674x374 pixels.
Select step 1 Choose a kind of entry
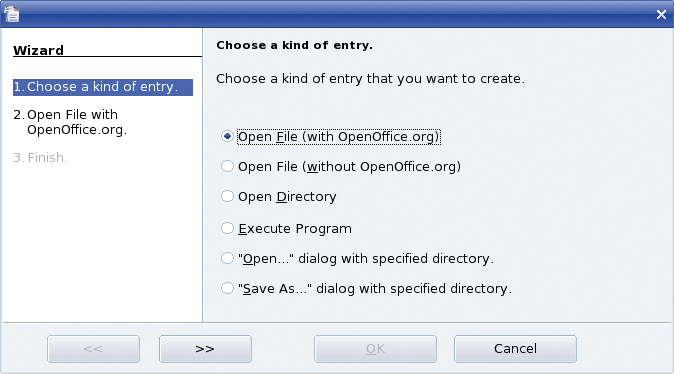(x=103, y=87)
